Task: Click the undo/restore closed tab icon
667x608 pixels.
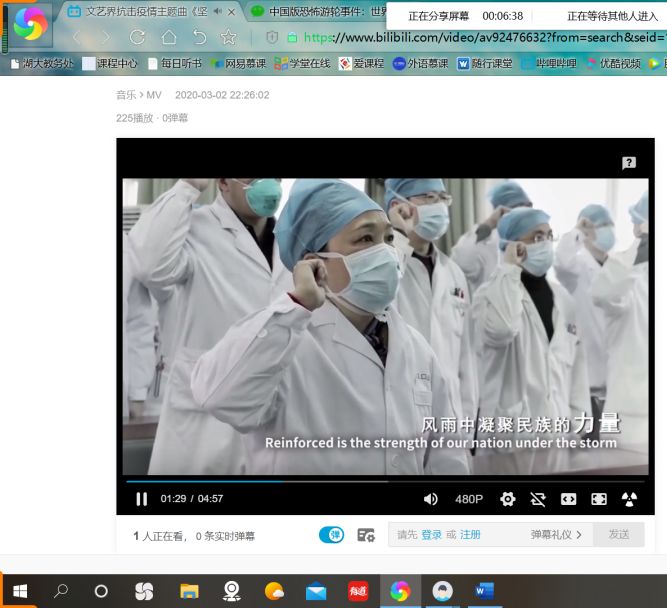Action: click(200, 37)
